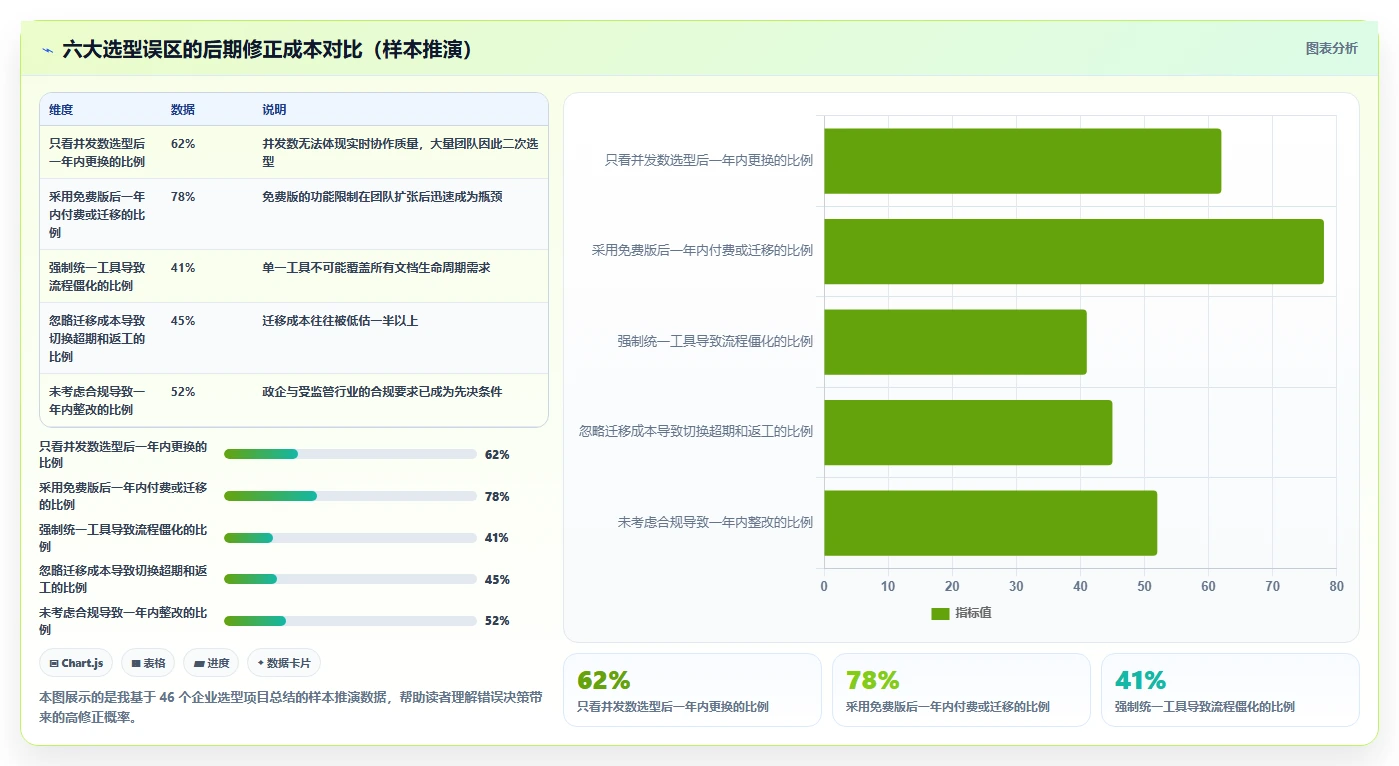Viewport: 1399px width, 766px height.
Task: Click description 单一工具不可能覆盖所有文档生命周期需求
Action: point(376,268)
